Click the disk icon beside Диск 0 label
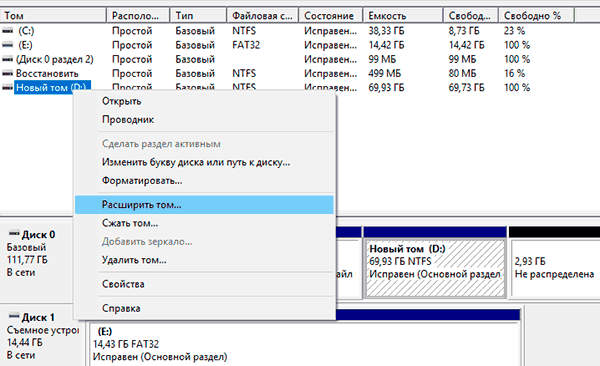600x366 pixels. (x=14, y=234)
